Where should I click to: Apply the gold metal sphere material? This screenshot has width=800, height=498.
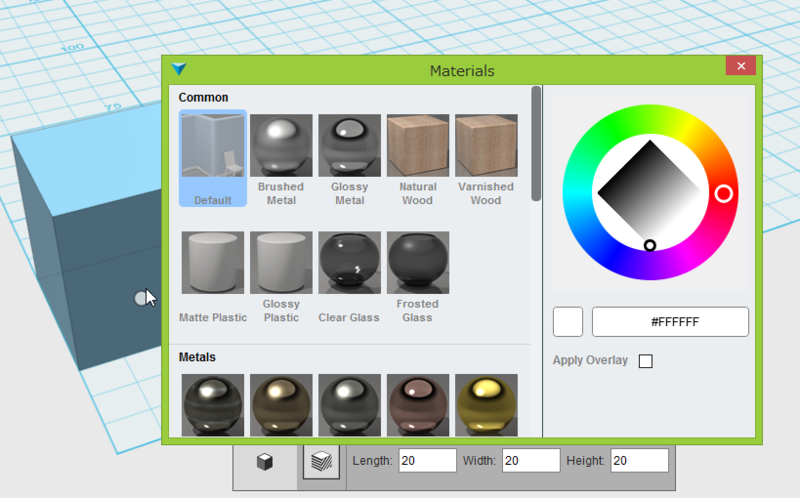(486, 405)
